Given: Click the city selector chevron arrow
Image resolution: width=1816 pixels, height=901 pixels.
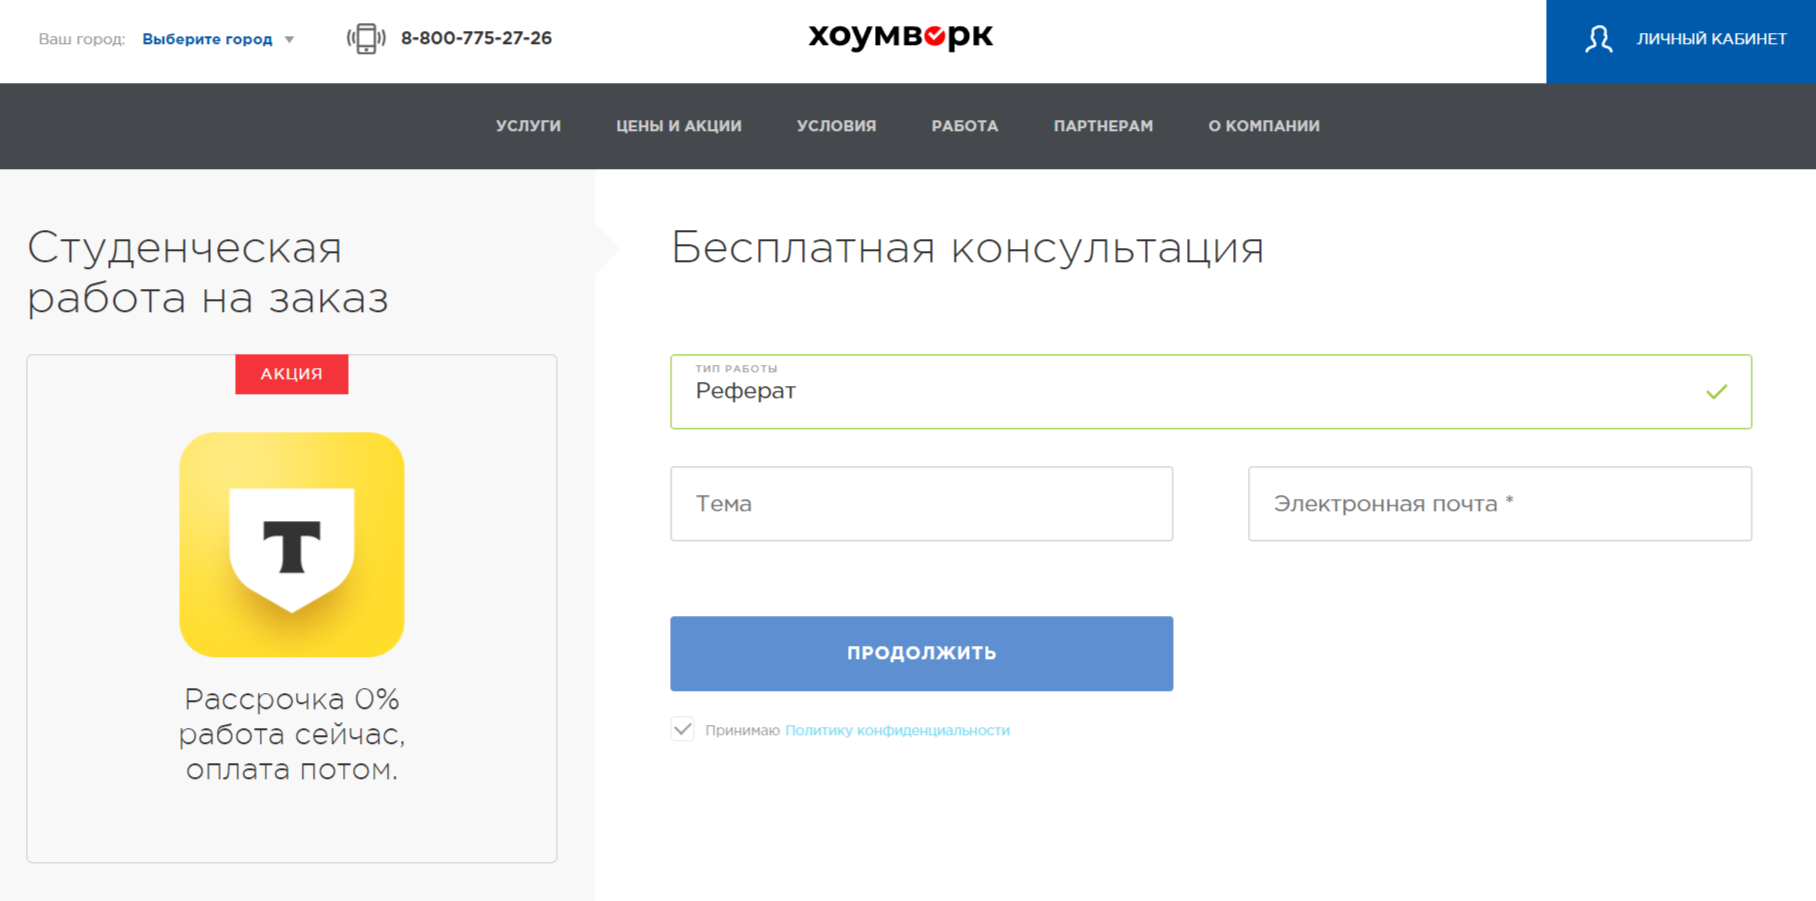Looking at the screenshot, I should click(x=290, y=39).
